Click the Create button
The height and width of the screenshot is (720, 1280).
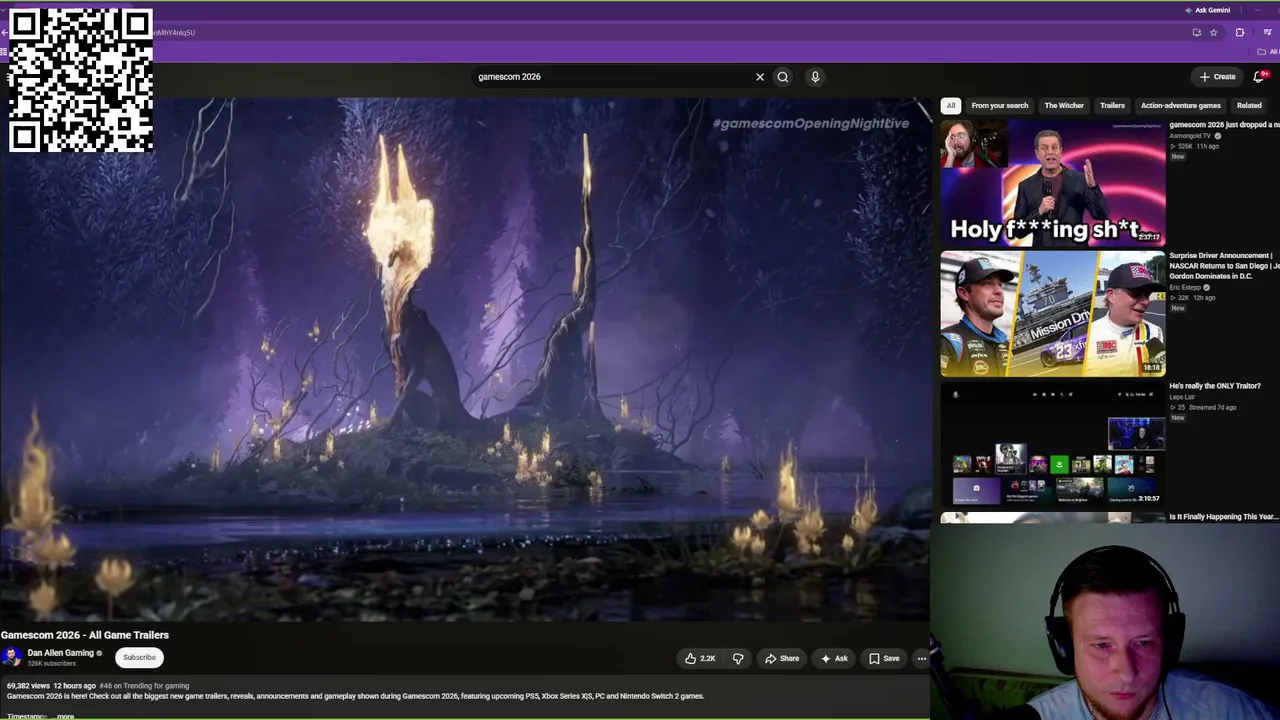click(1218, 77)
